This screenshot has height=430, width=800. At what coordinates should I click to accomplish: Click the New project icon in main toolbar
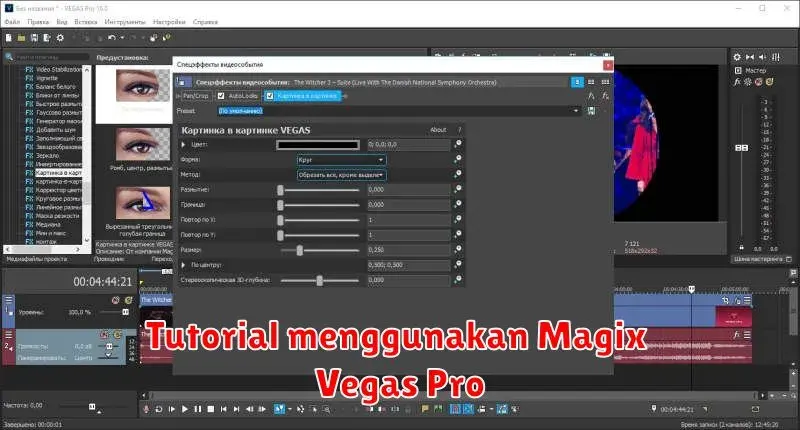pos(9,38)
